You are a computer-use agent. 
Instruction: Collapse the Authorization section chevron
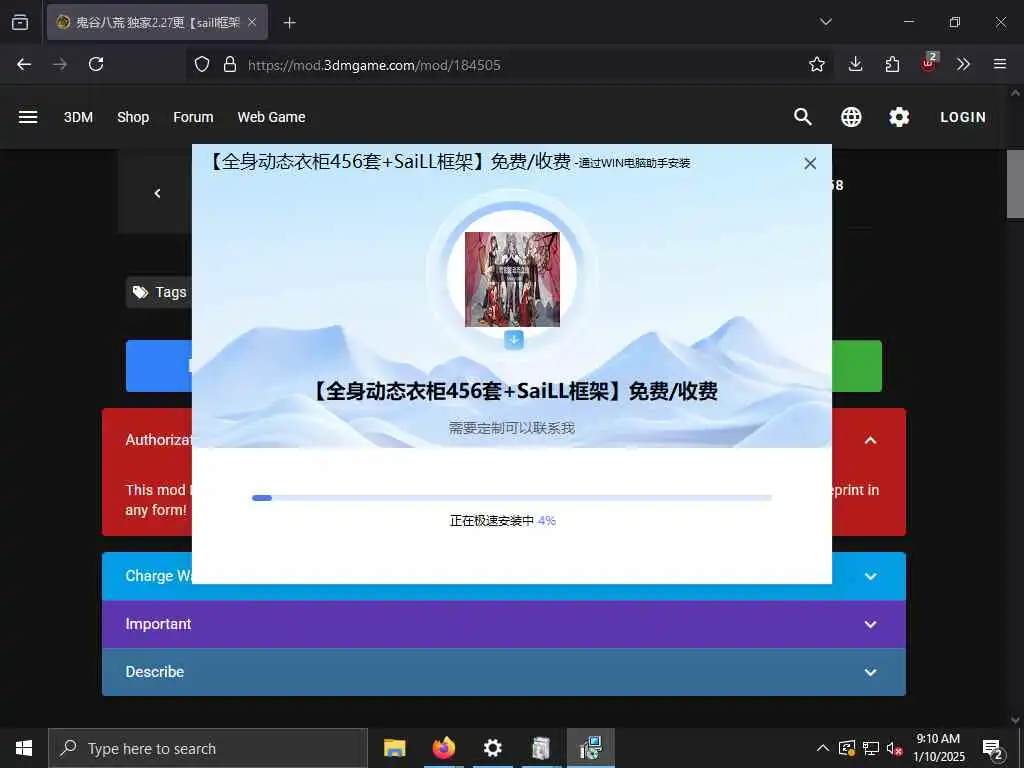tap(871, 440)
